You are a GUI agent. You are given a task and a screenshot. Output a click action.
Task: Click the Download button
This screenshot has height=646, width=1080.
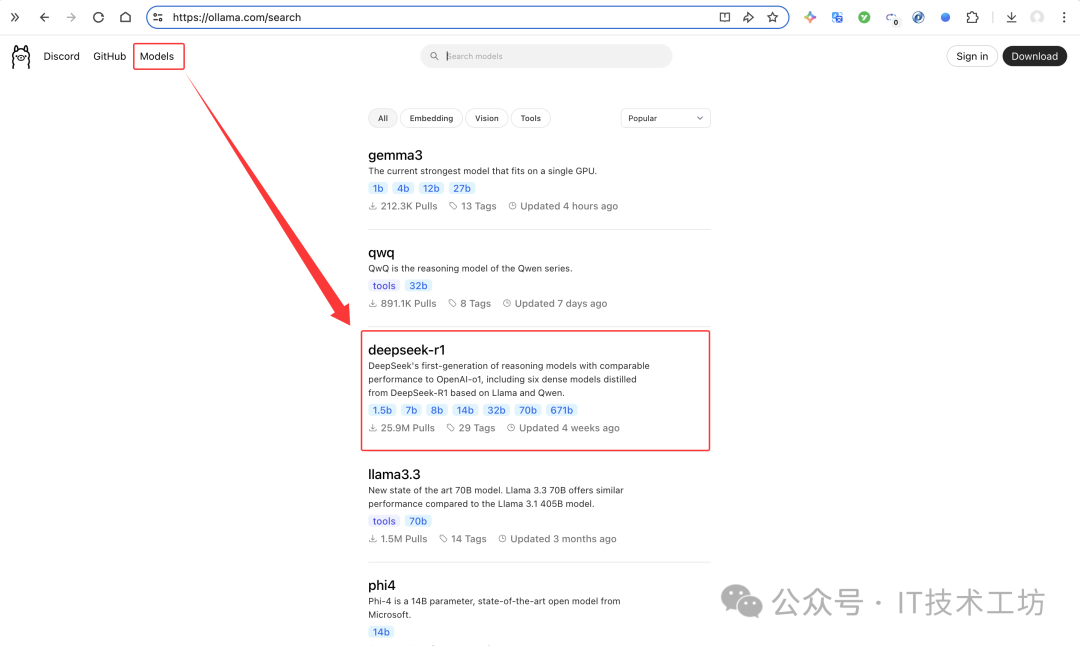coord(1035,56)
